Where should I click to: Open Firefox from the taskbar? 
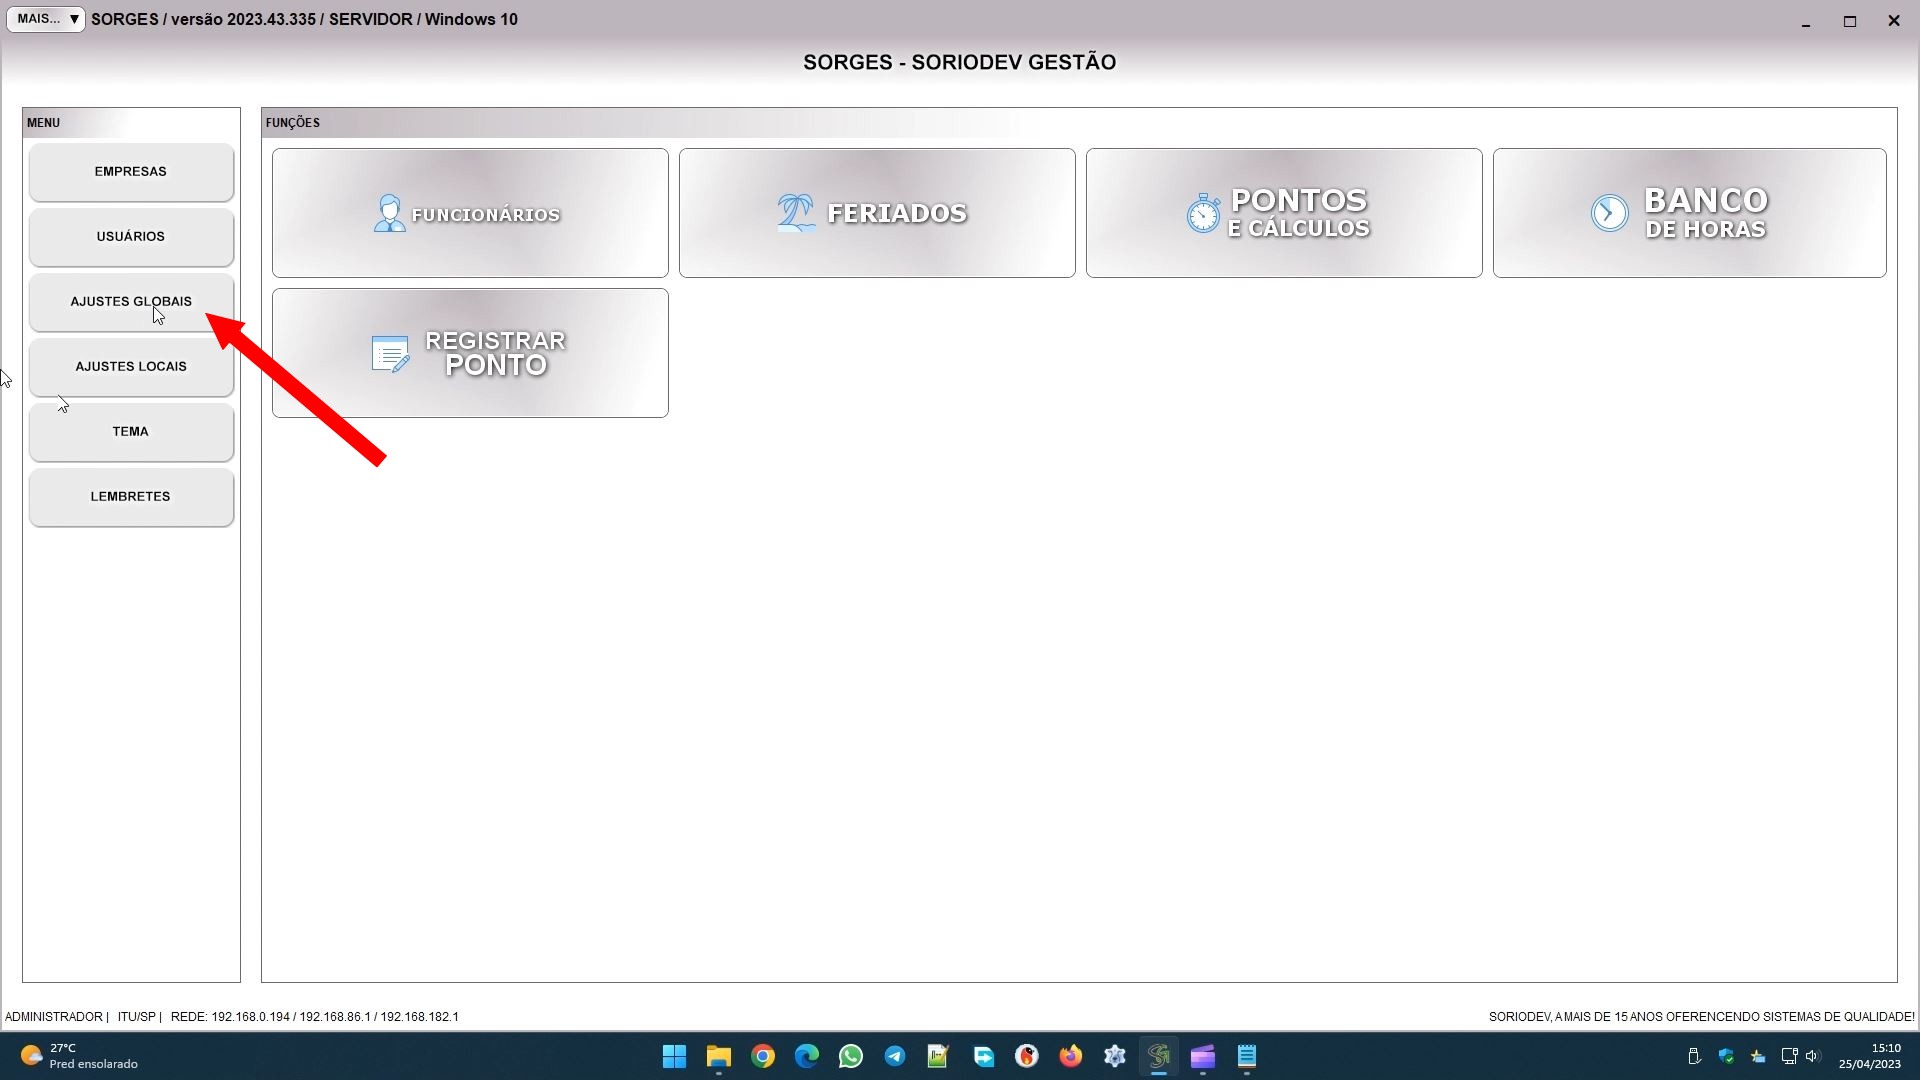point(1071,1056)
